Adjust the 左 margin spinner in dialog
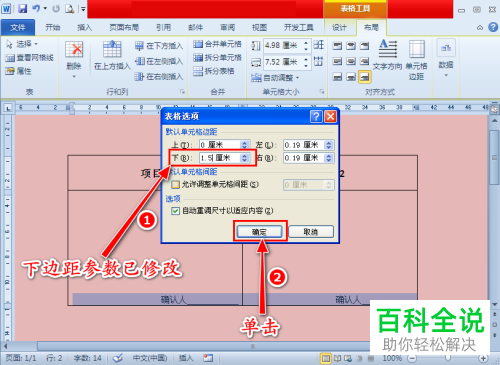 tap(329, 145)
